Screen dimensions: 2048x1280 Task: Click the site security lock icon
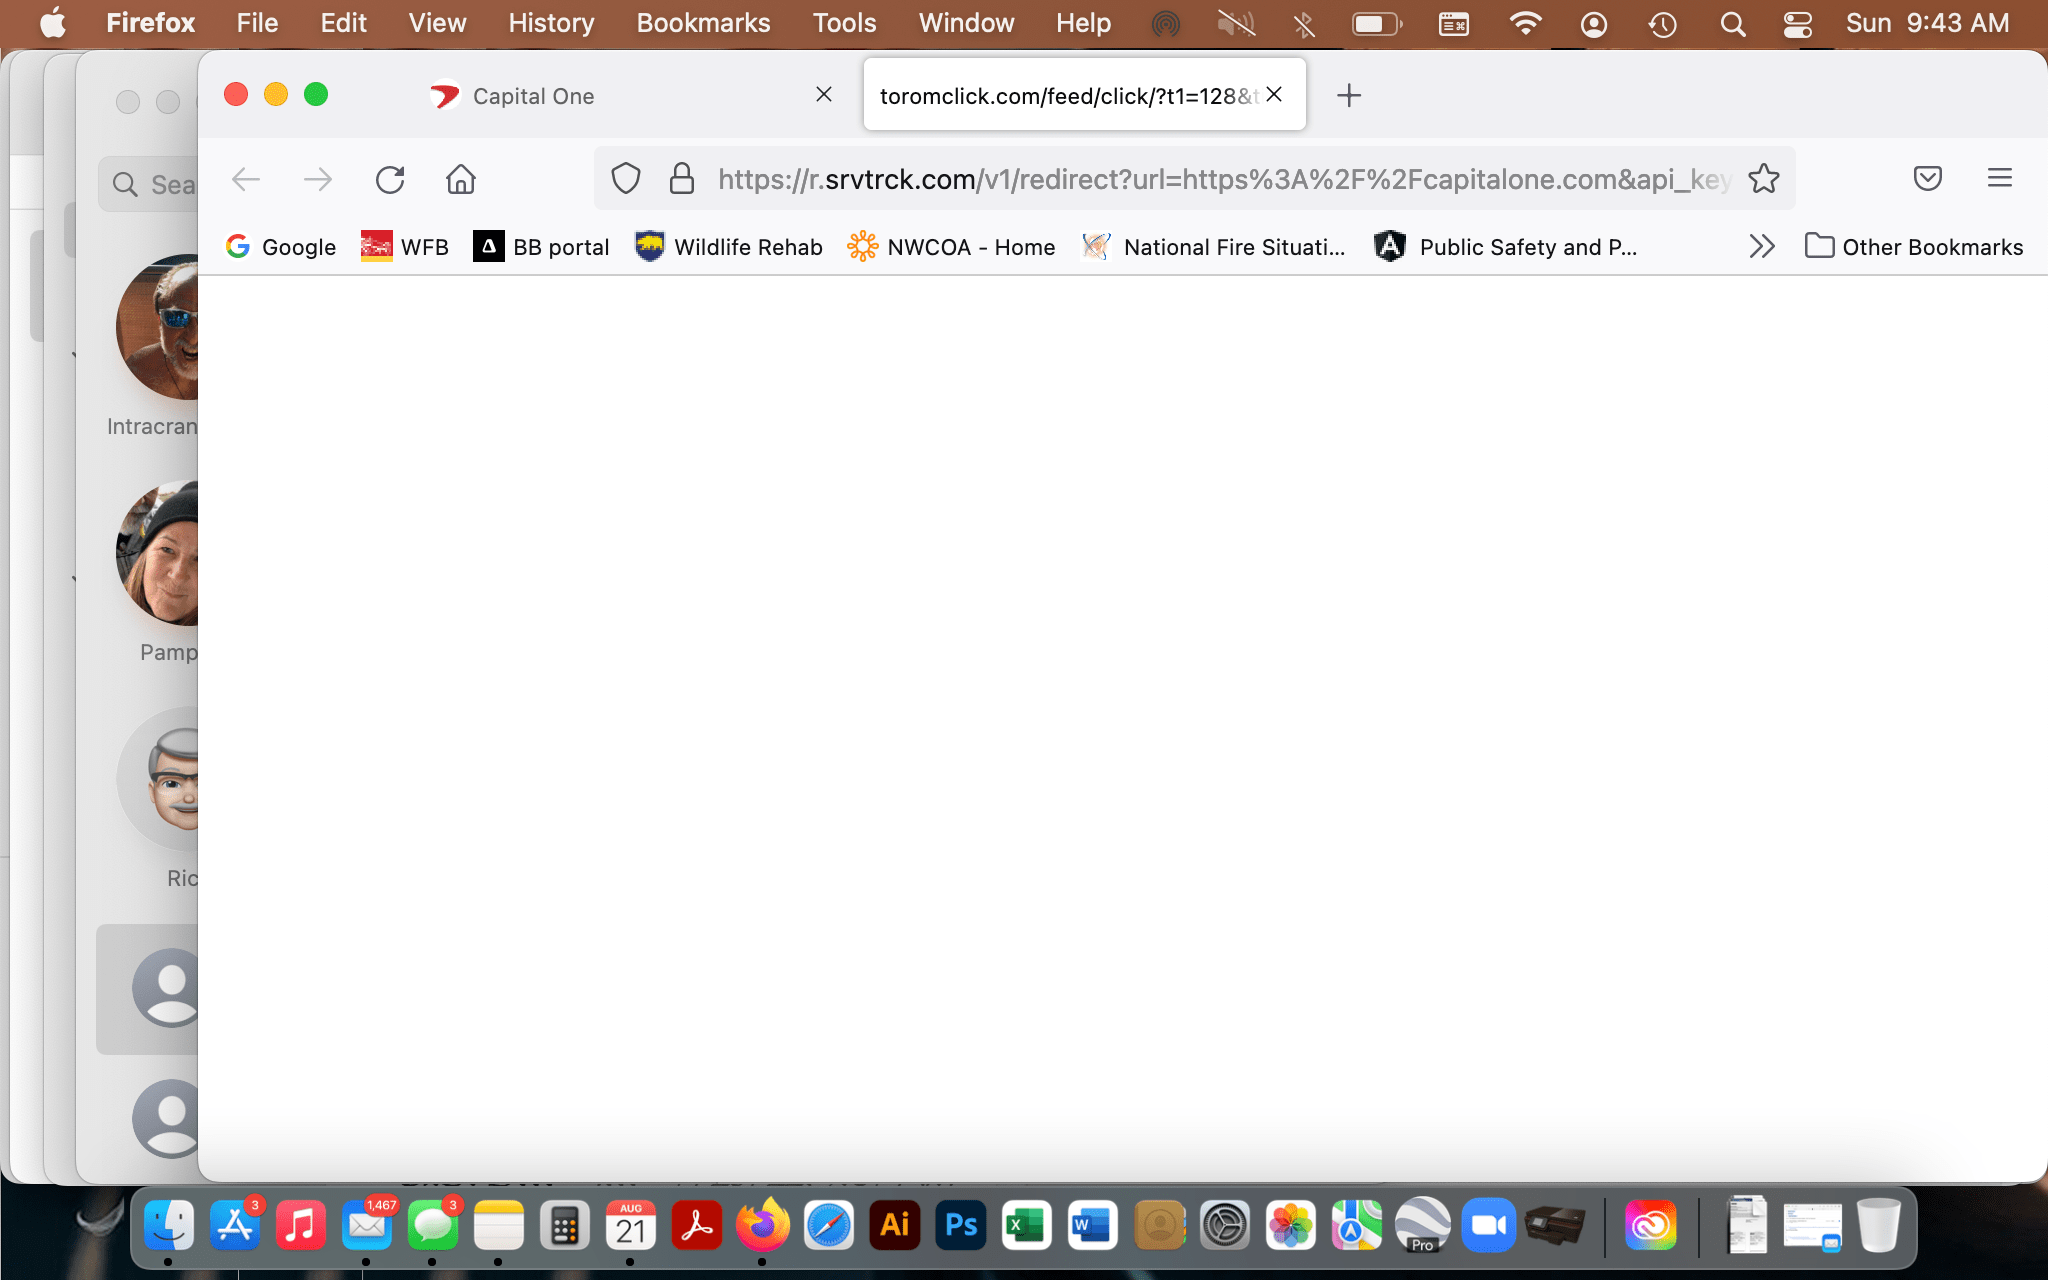681,178
